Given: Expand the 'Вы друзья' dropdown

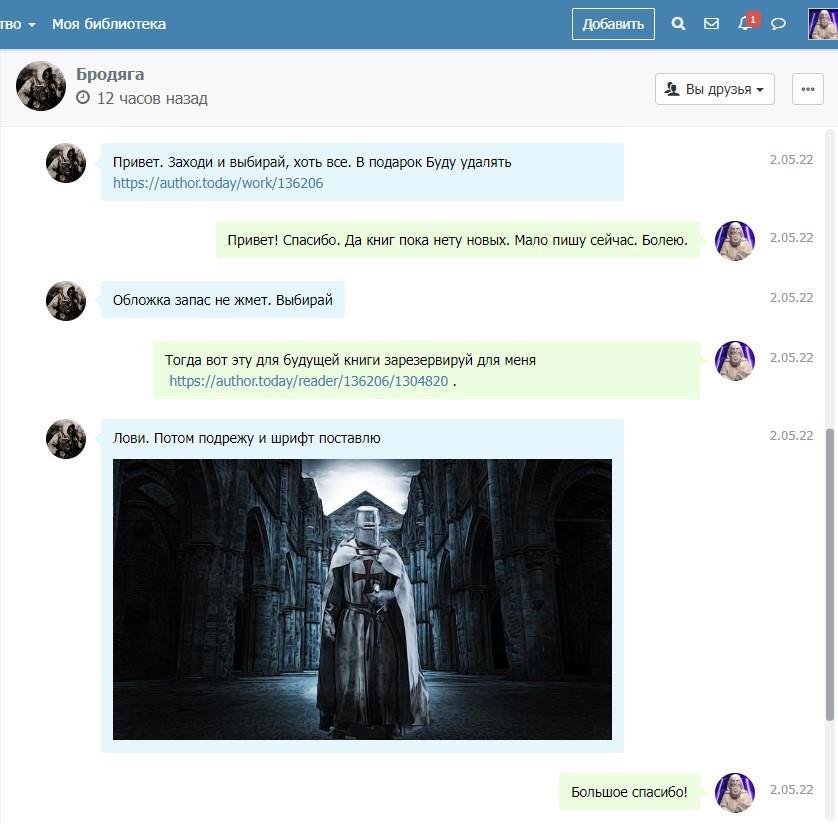Looking at the screenshot, I should pos(714,89).
